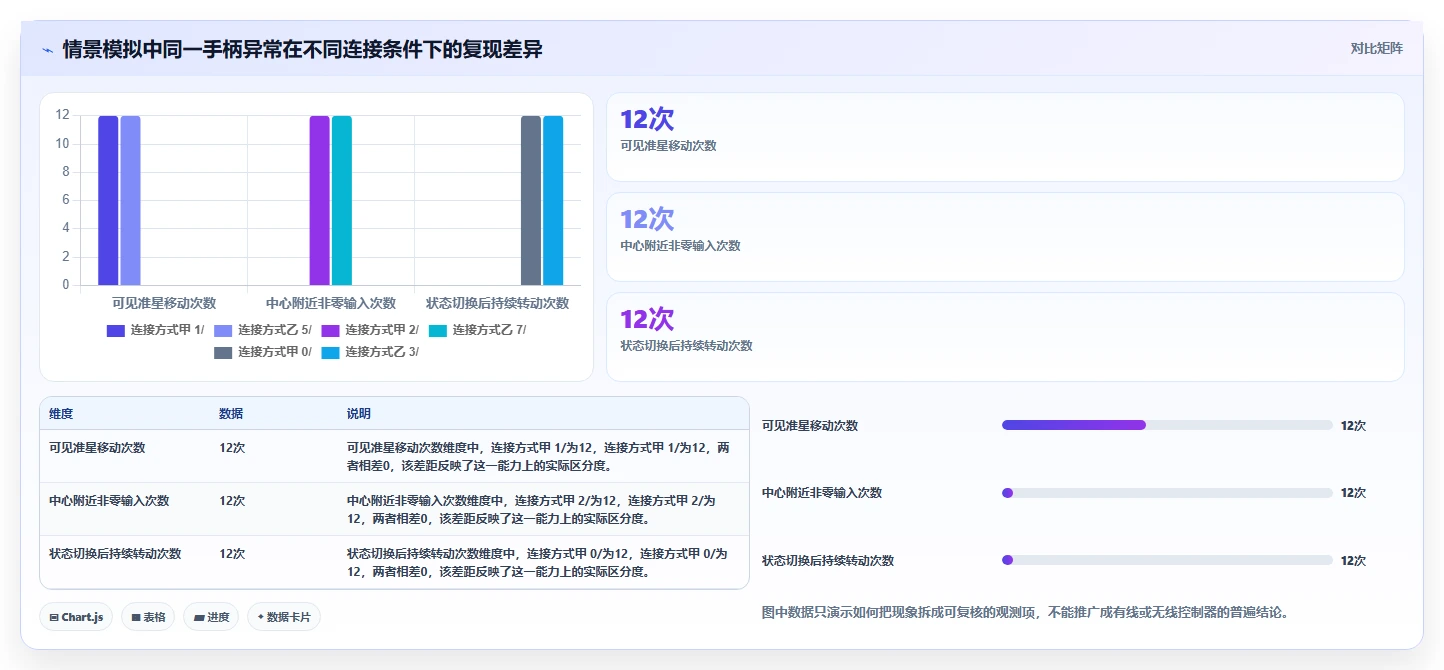Image resolution: width=1444 pixels, height=670 pixels.
Task: Click the 可见准星移动次数 progress bar
Action: coord(1167,425)
